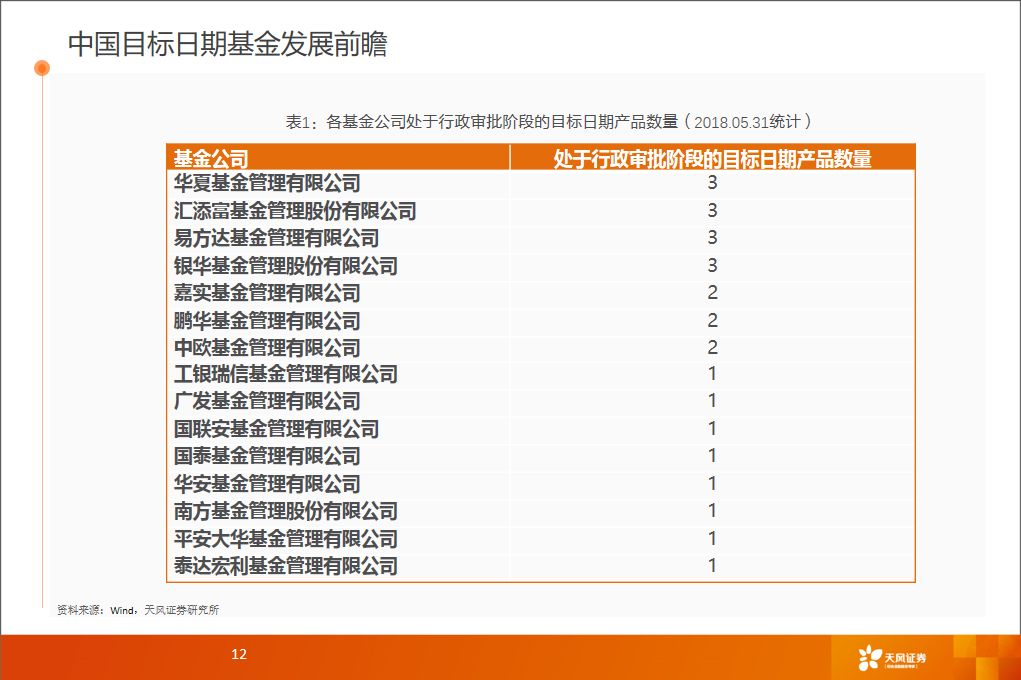
Task: Click the source note 资料来源 Wind 天风证券研究所
Action: coord(138,610)
